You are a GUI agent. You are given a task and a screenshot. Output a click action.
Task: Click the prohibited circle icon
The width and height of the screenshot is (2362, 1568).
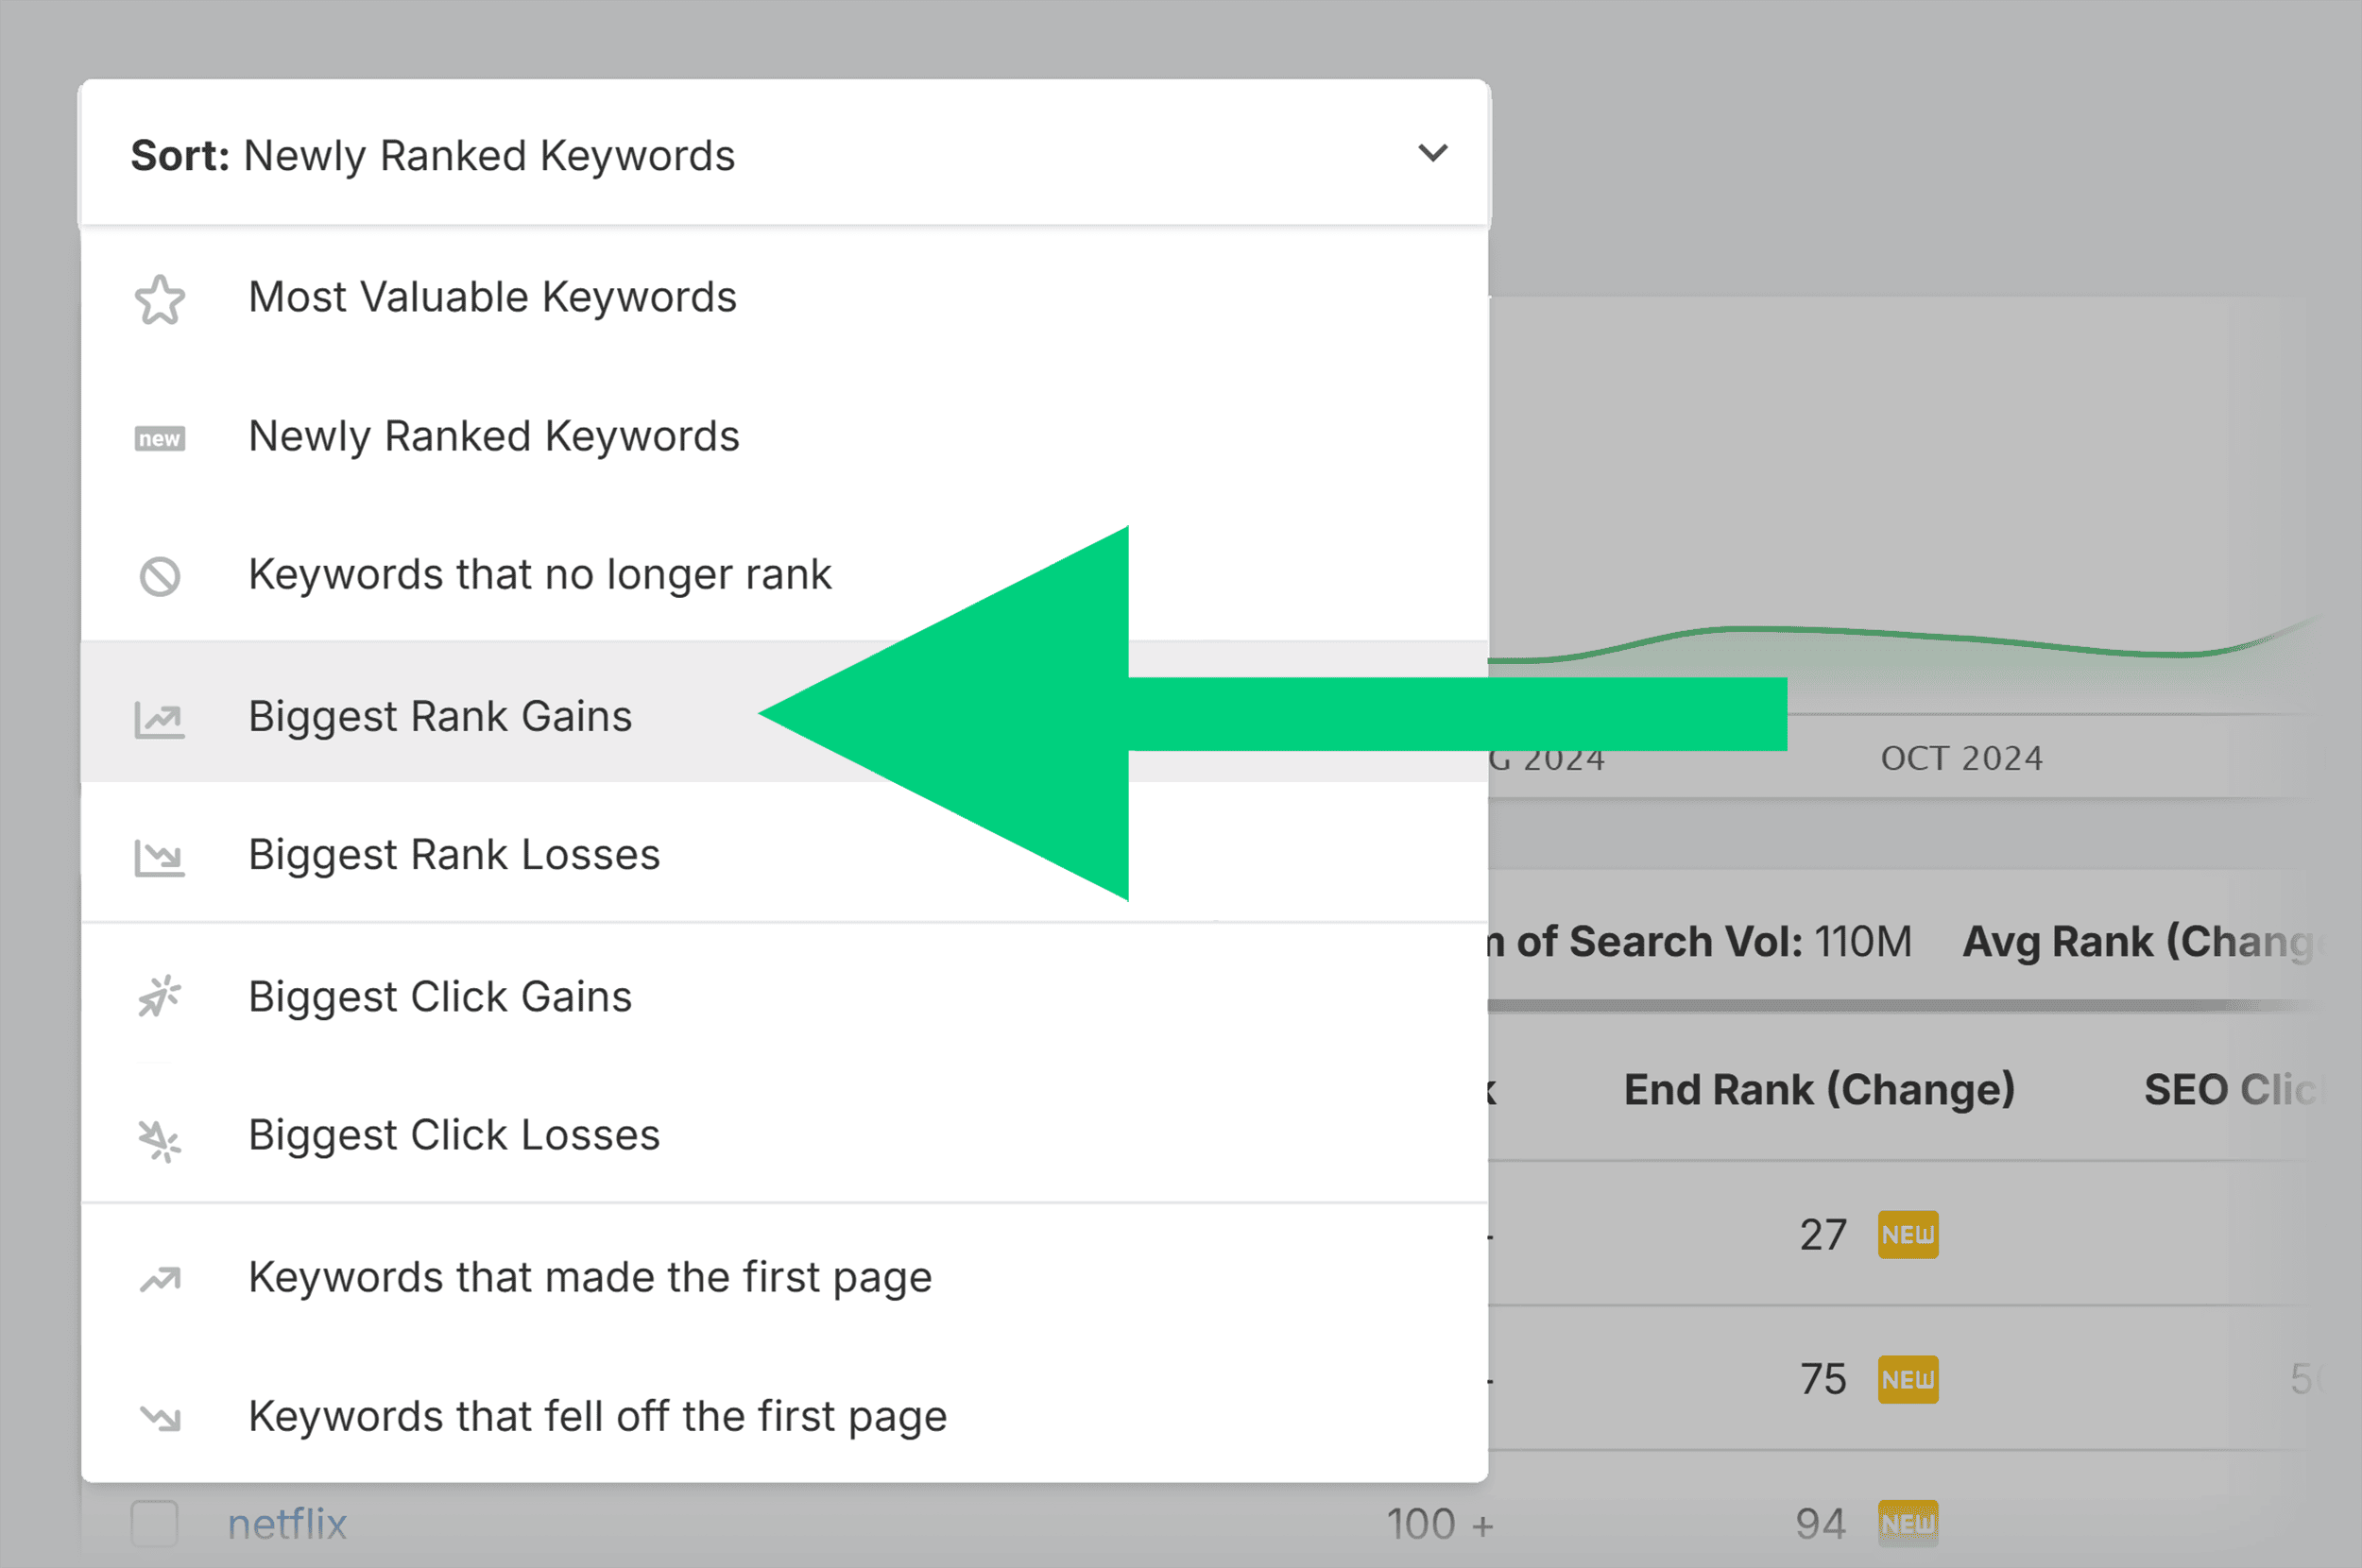(160, 576)
